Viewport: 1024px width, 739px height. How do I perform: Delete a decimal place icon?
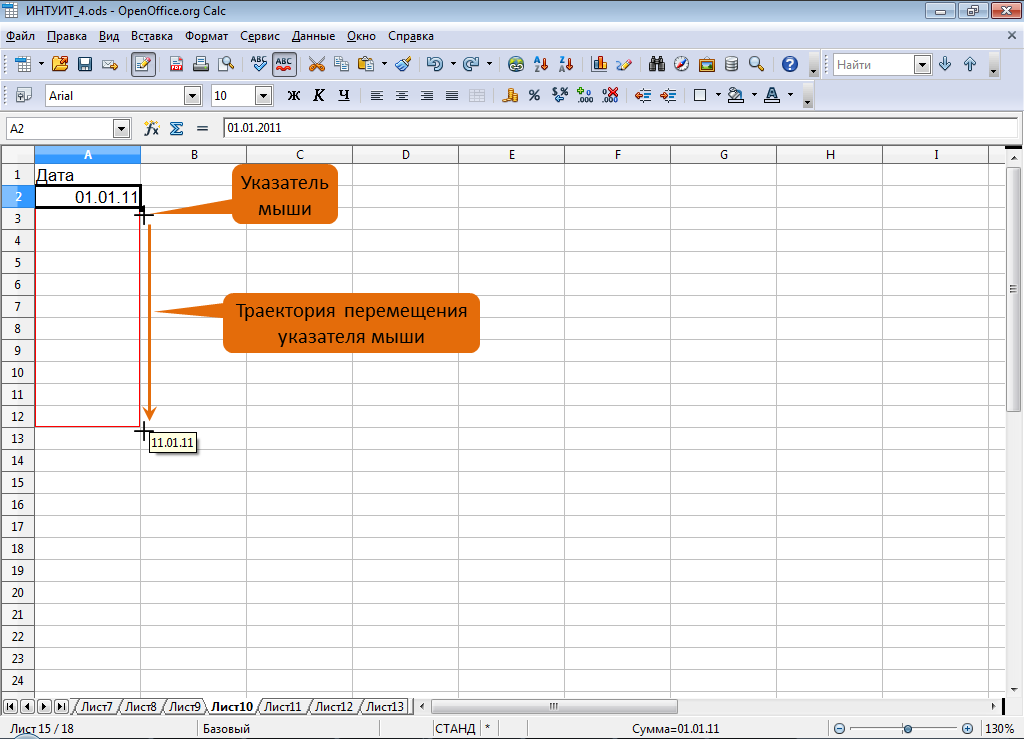click(610, 95)
